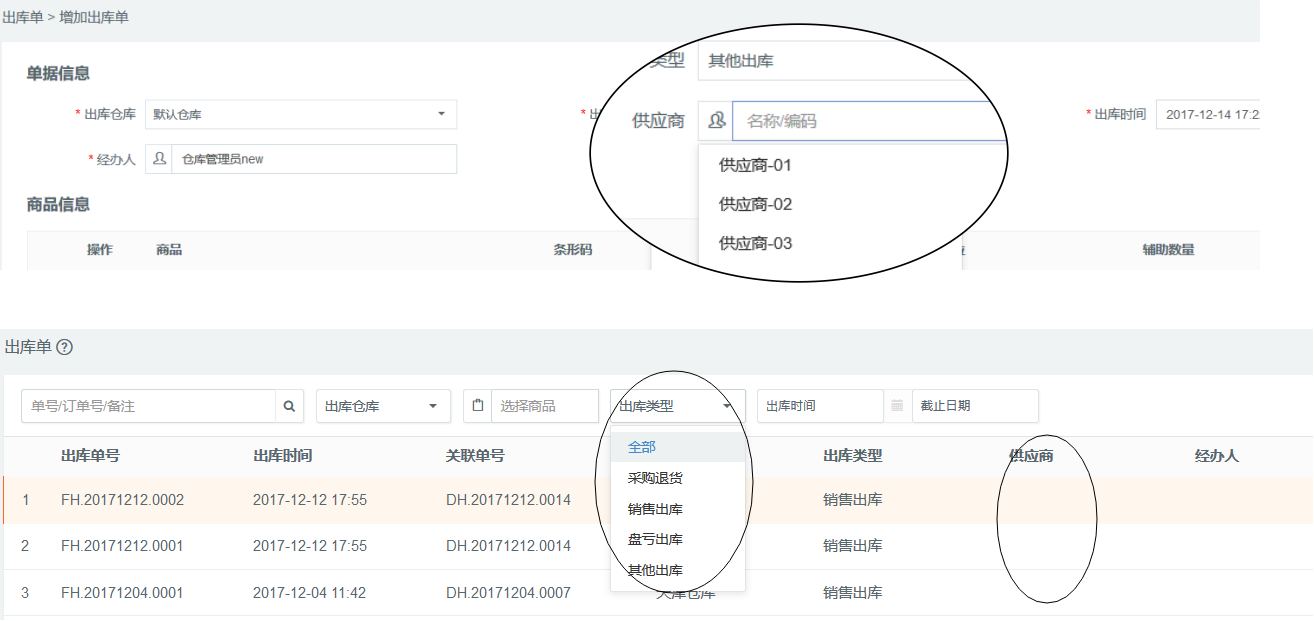Viewport: 1314px width, 621px height.
Task: Choose 供应商-01 from supplier suggestions
Action: coord(755,165)
